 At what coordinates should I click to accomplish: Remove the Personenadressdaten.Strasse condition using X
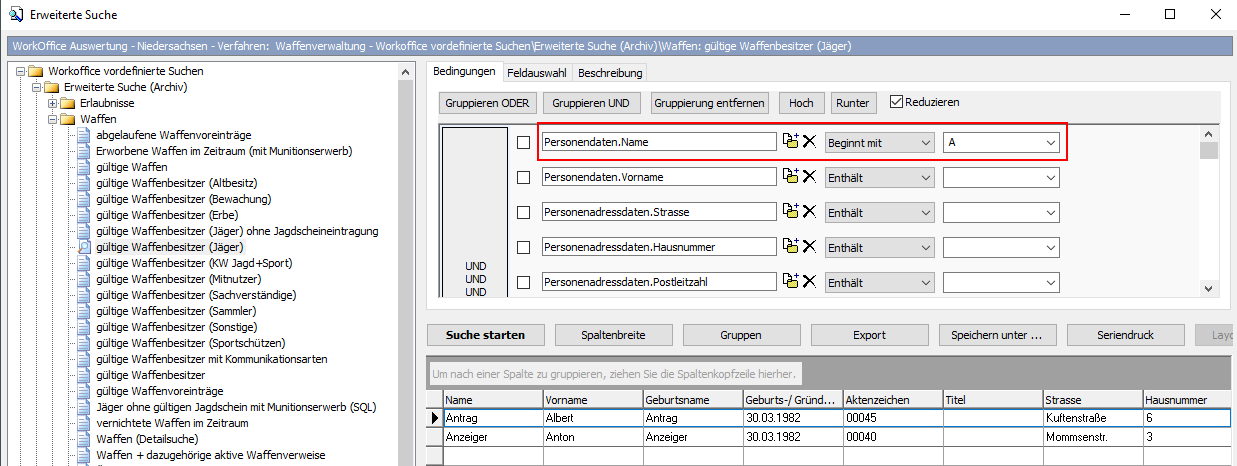(810, 212)
